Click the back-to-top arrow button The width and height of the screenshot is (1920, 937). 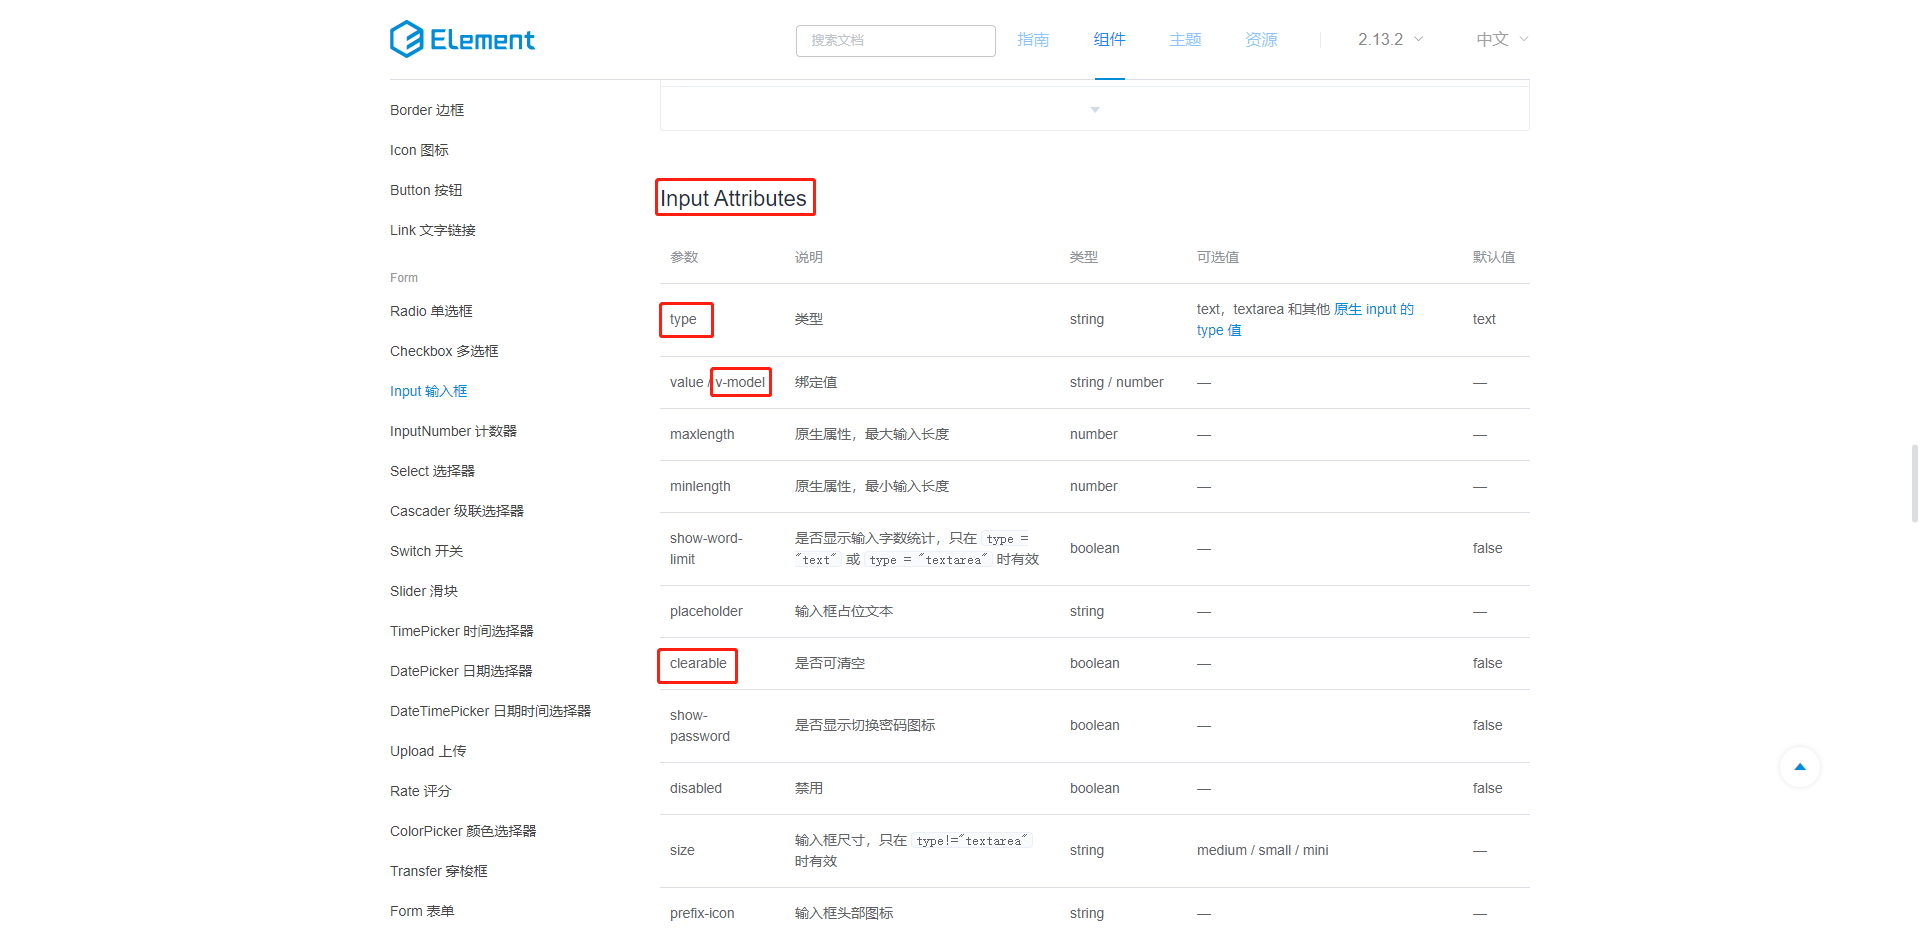(1800, 767)
